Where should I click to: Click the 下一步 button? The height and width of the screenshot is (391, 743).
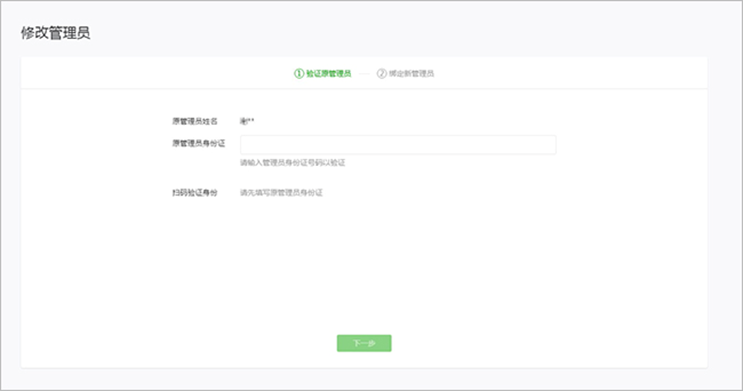pos(364,343)
